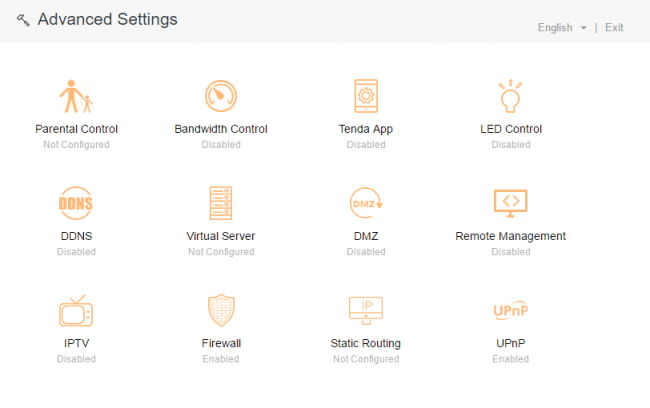Image resolution: width=650 pixels, height=408 pixels.
Task: Click the DMZ icon
Action: pos(365,203)
